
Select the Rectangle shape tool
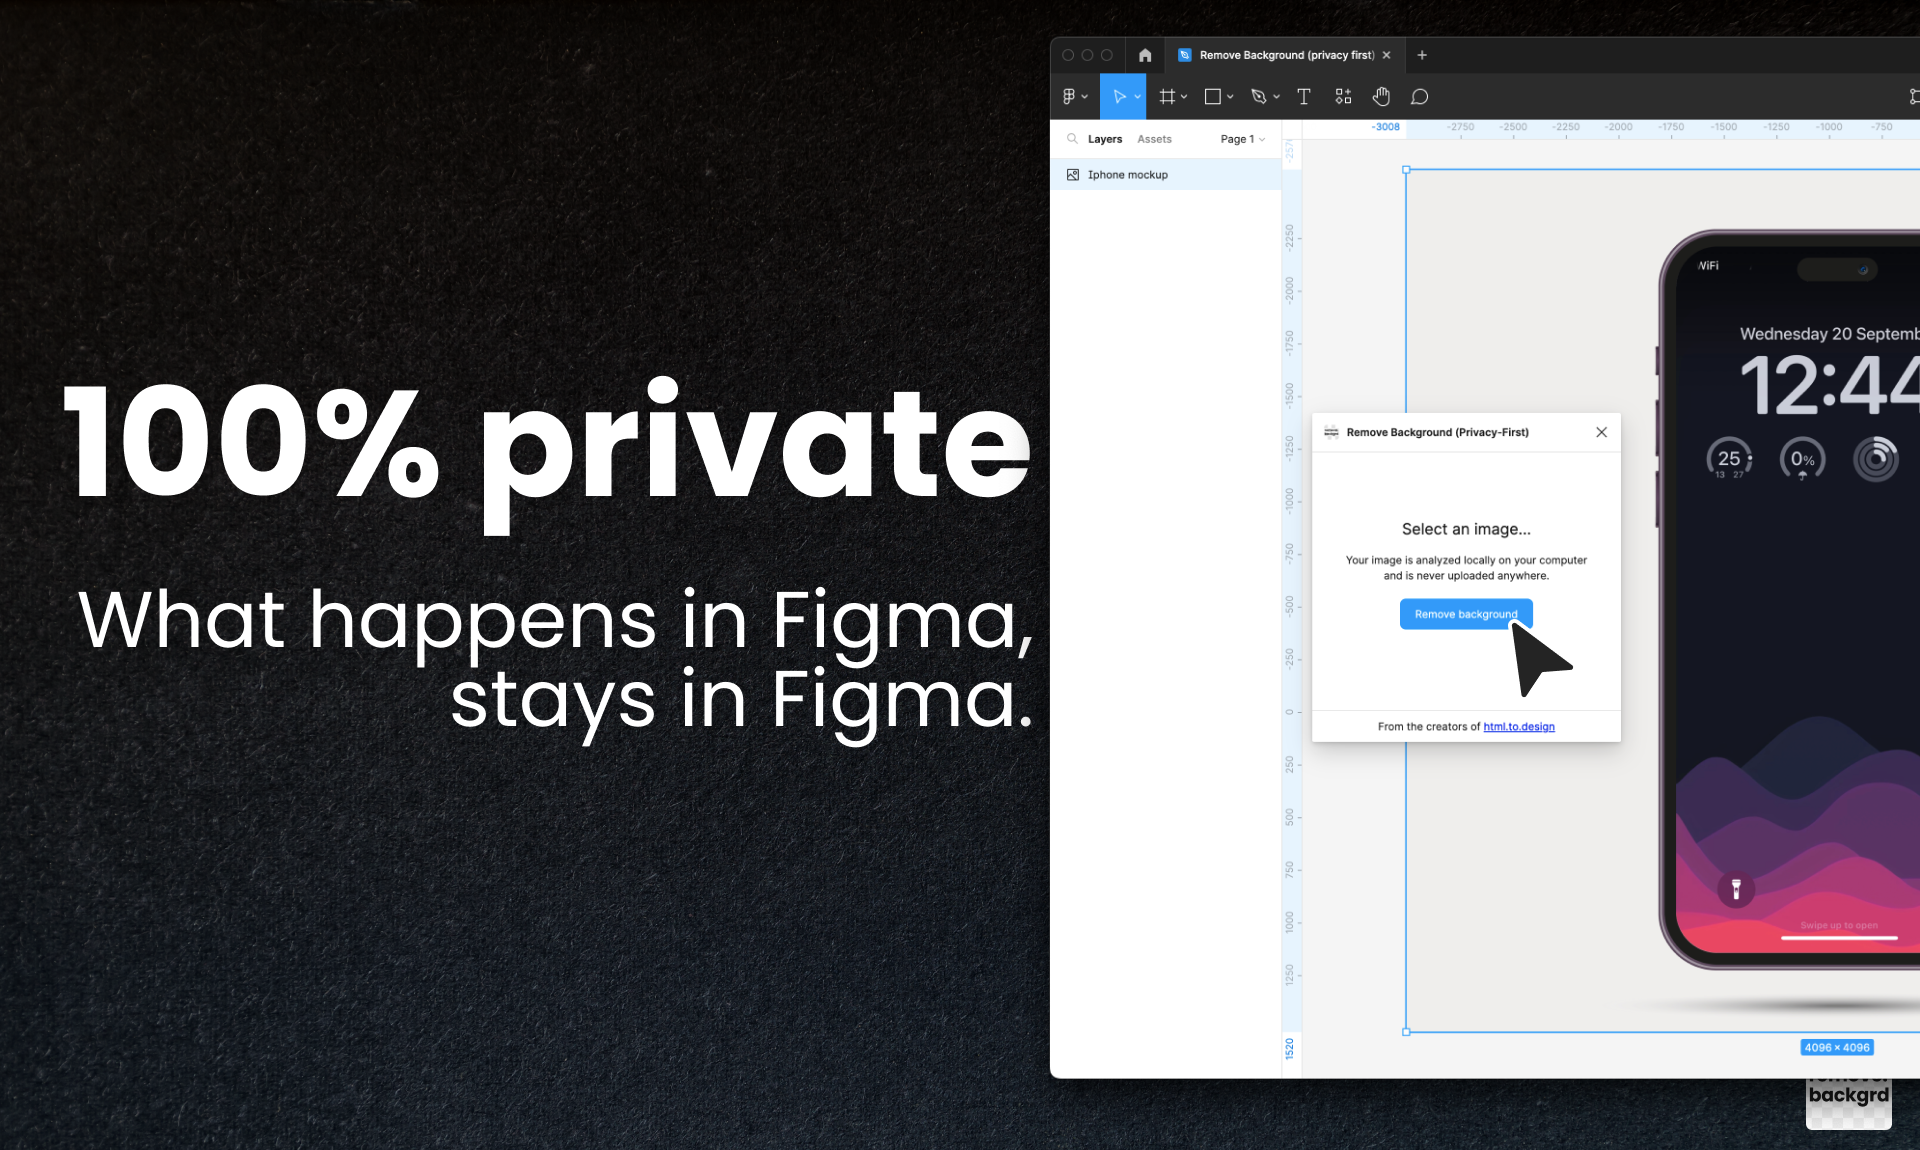1212,97
